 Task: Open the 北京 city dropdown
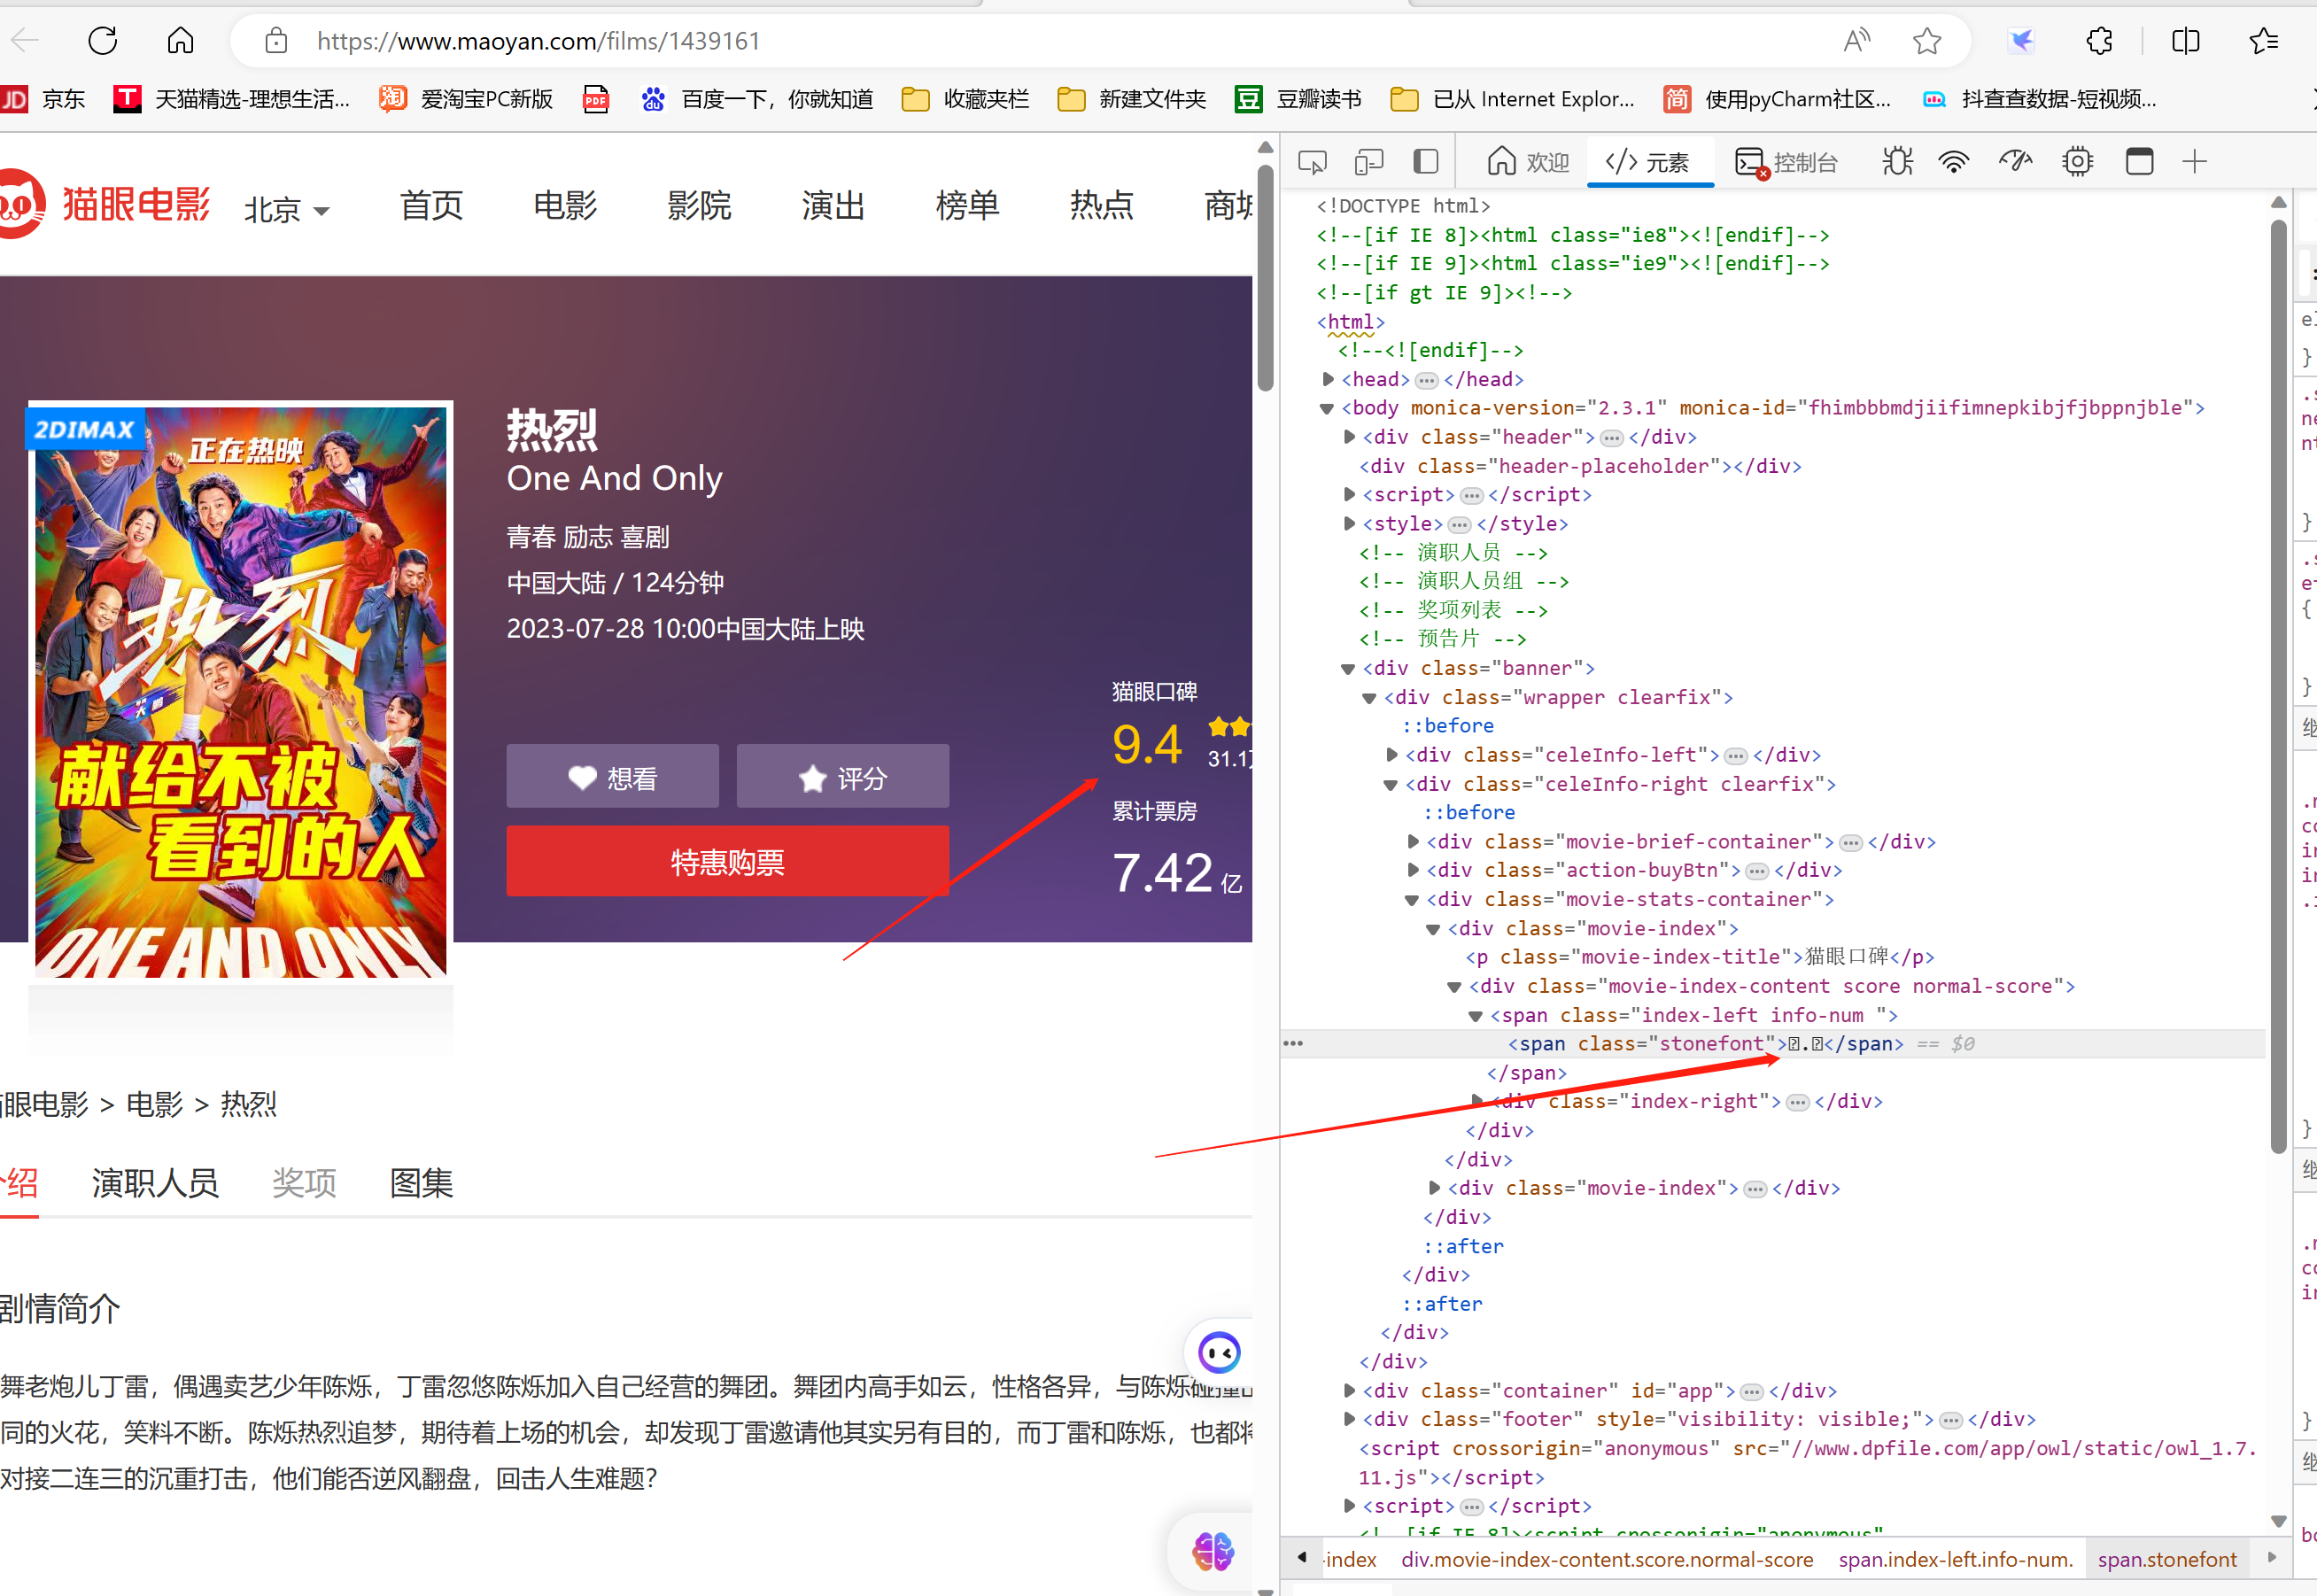pos(286,209)
